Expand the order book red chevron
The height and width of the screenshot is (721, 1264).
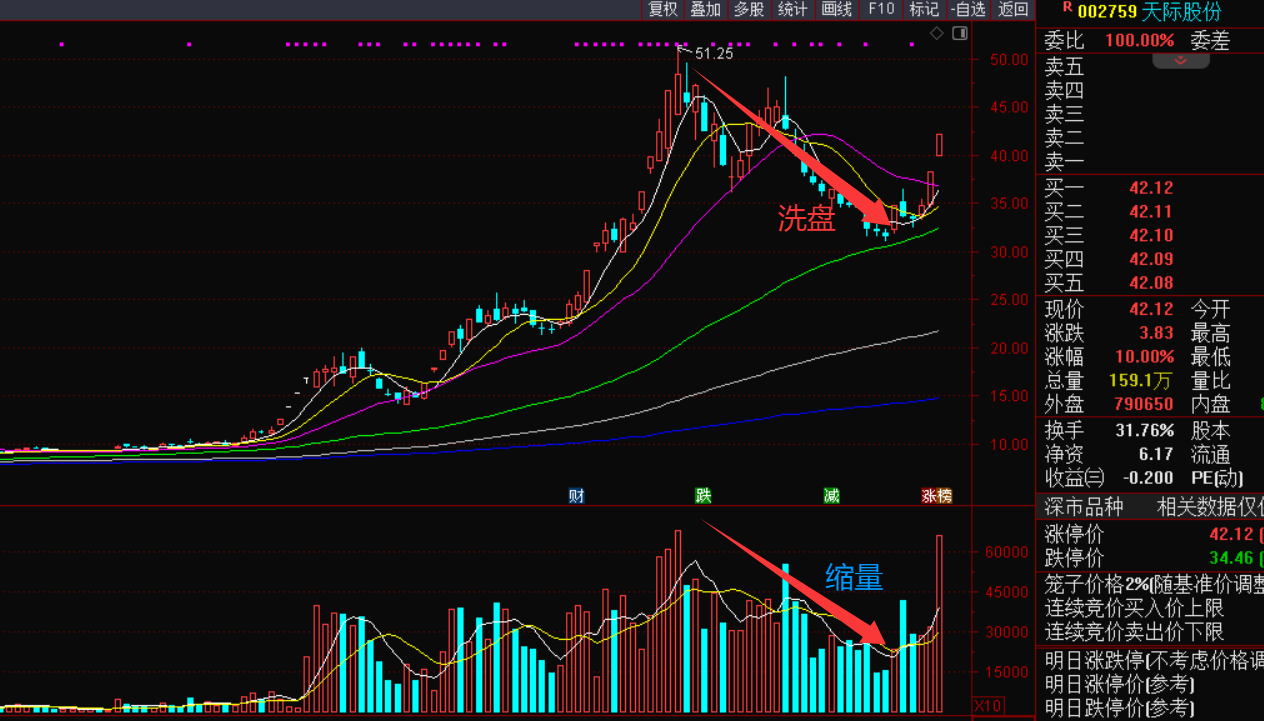point(1181,60)
